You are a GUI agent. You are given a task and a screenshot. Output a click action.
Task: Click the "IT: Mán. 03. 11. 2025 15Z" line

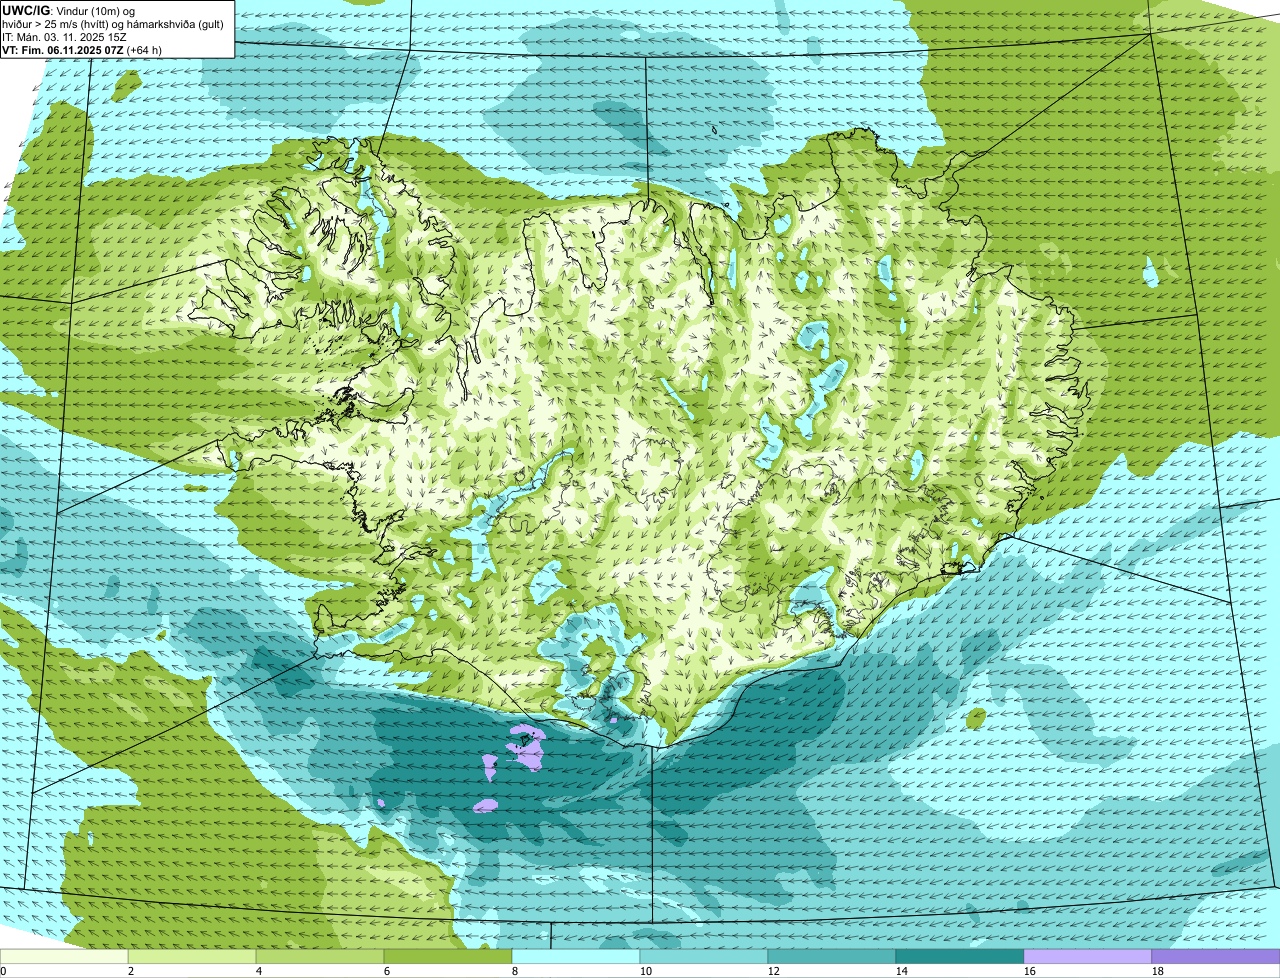coord(64,36)
